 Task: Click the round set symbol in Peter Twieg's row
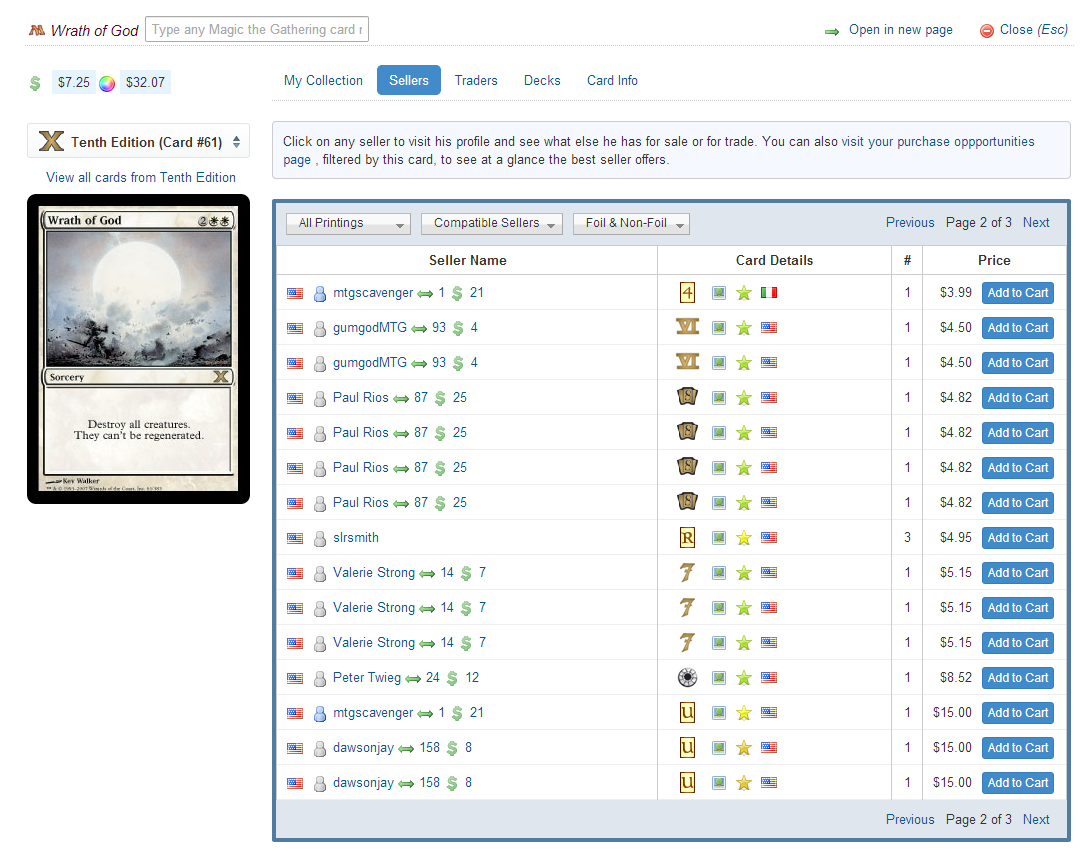tap(687, 678)
